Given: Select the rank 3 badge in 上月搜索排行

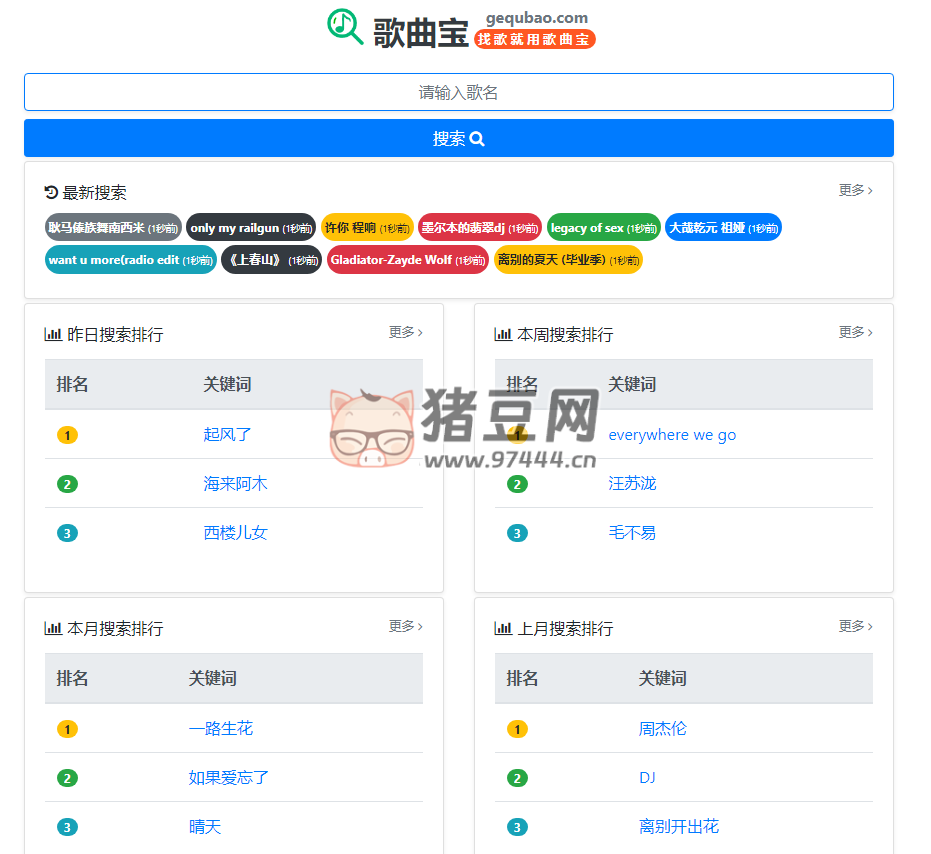Looking at the screenshot, I should pyautogui.click(x=517, y=827).
